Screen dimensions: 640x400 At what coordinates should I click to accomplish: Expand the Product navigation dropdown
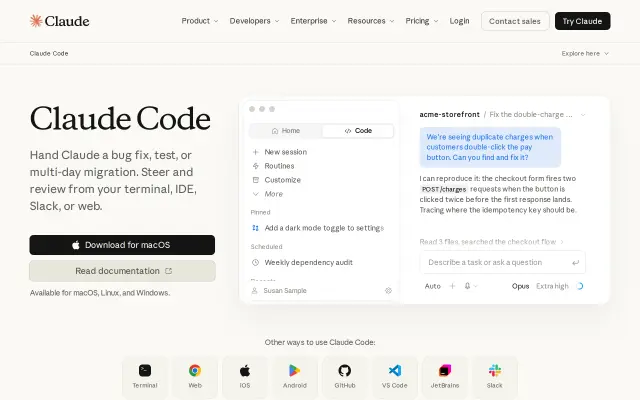coord(200,21)
